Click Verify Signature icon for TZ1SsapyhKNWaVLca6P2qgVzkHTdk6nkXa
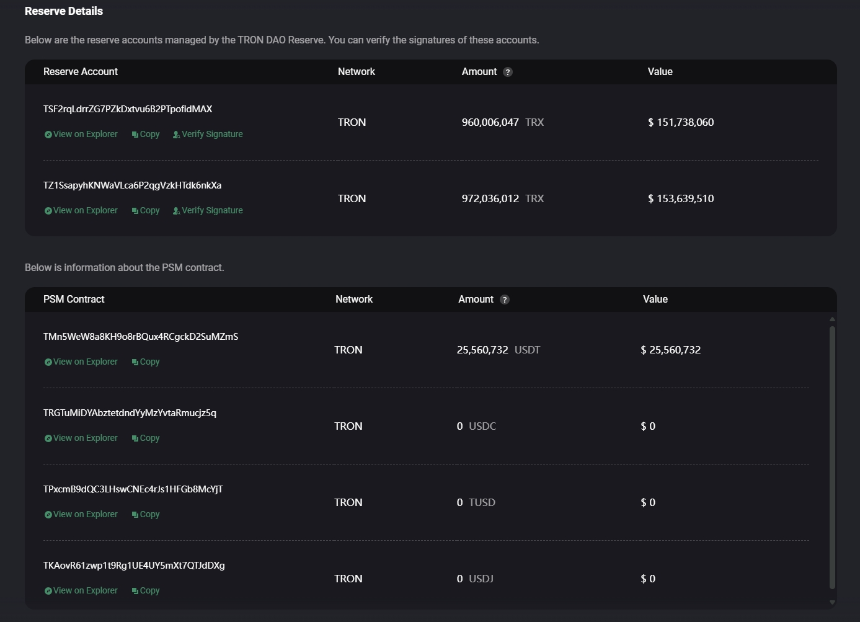The width and height of the screenshot is (860, 622). point(176,211)
